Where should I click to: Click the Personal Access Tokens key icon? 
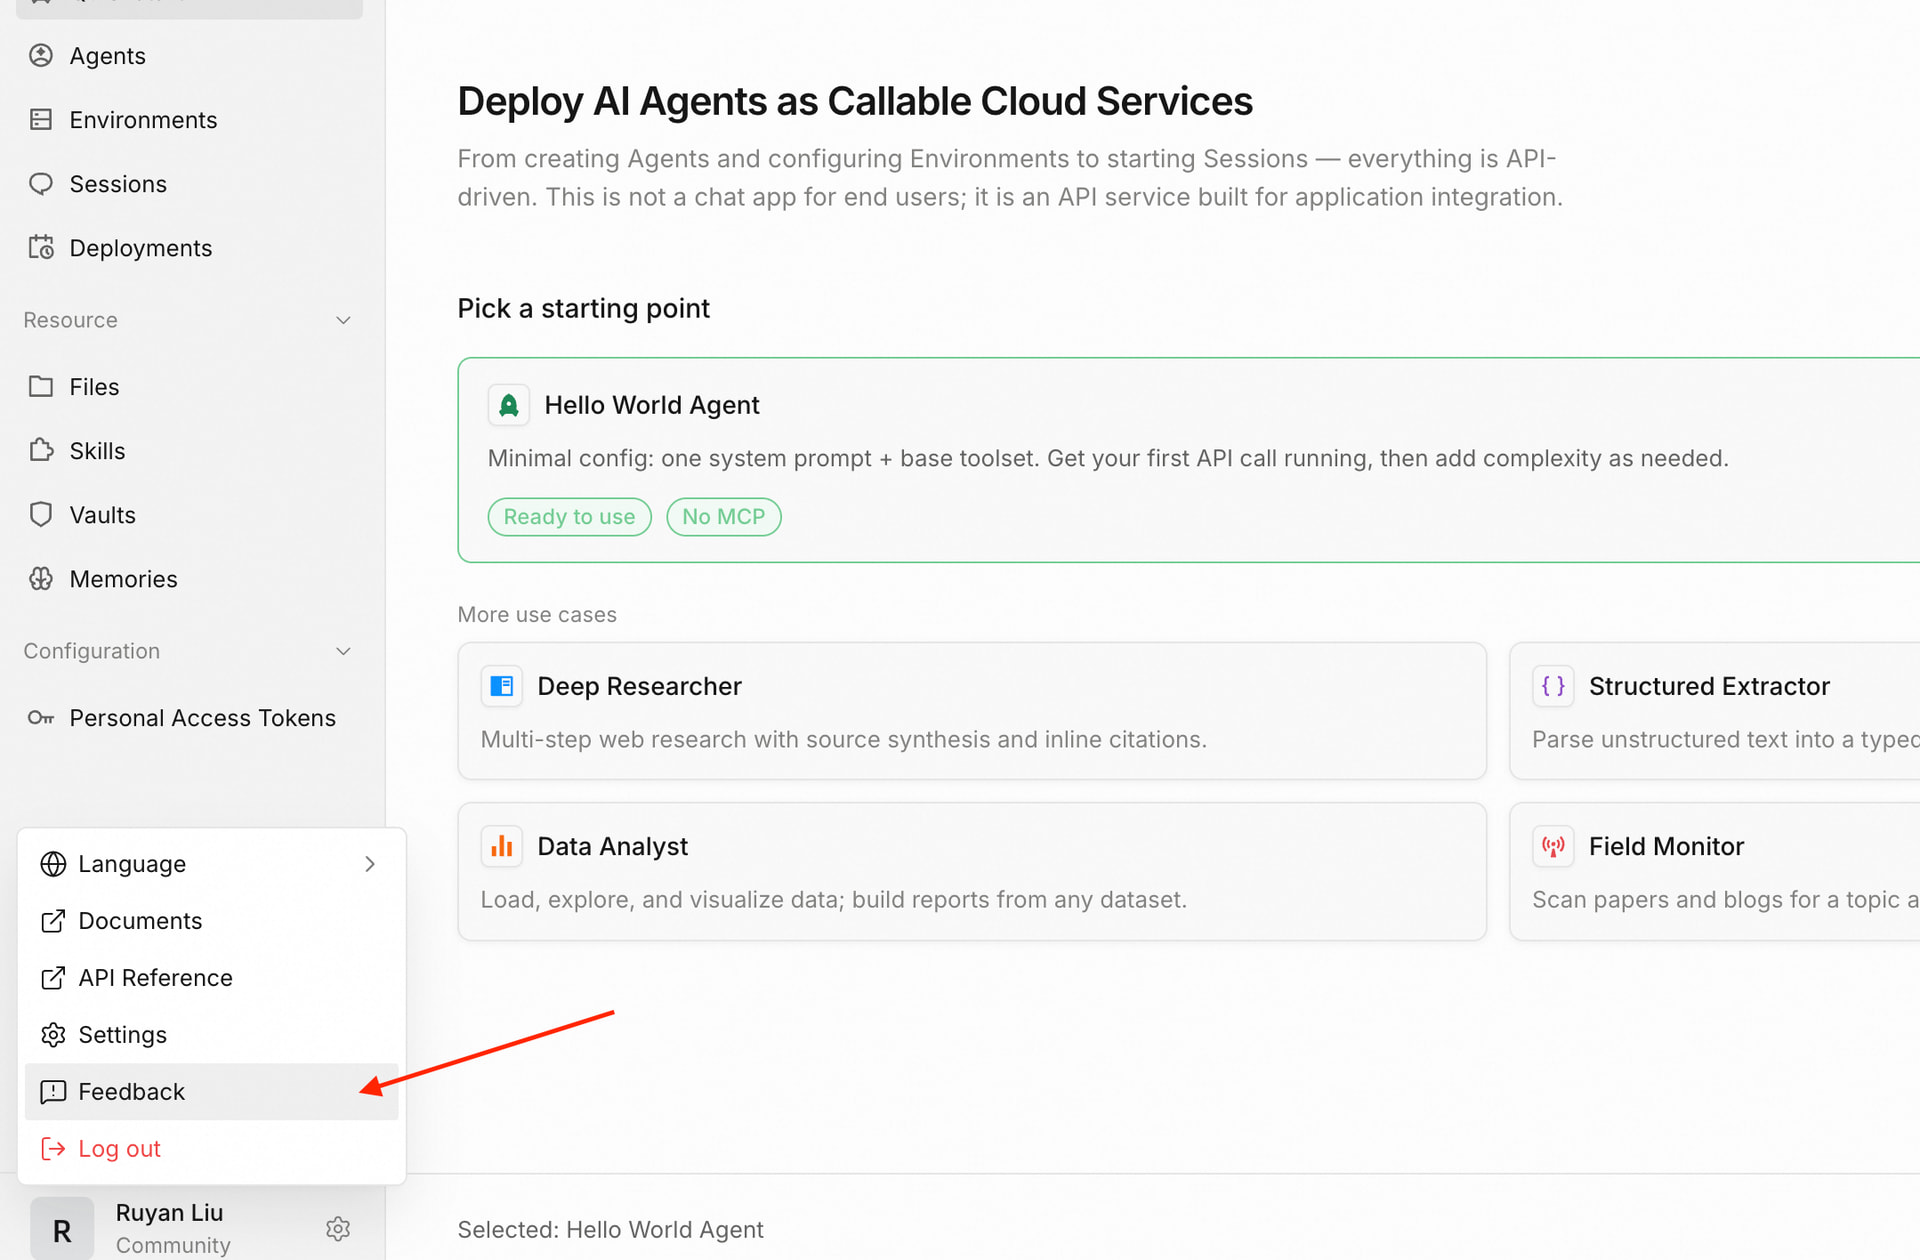41,718
